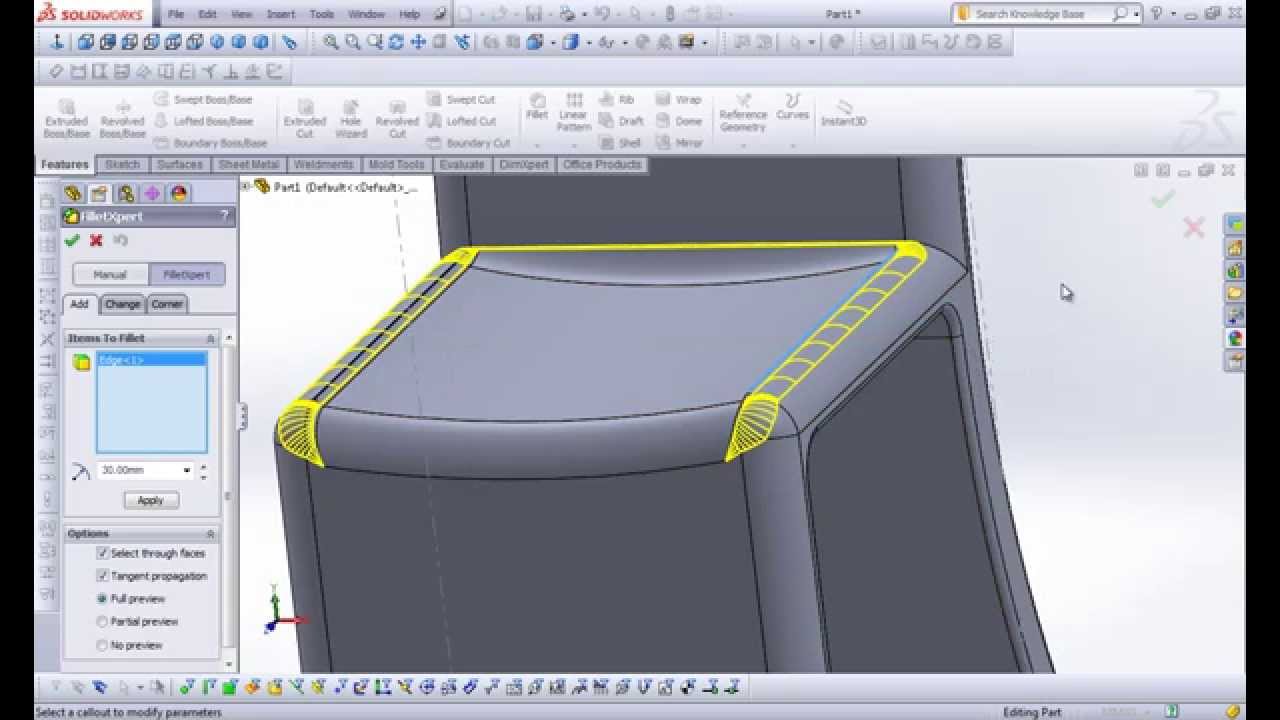Viewport: 1280px width, 720px height.
Task: Open the Change tab in FilletXpert
Action: point(122,304)
